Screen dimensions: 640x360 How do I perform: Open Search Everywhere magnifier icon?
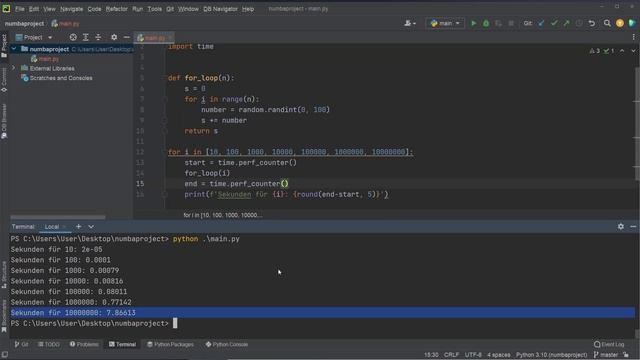tap(607, 23)
